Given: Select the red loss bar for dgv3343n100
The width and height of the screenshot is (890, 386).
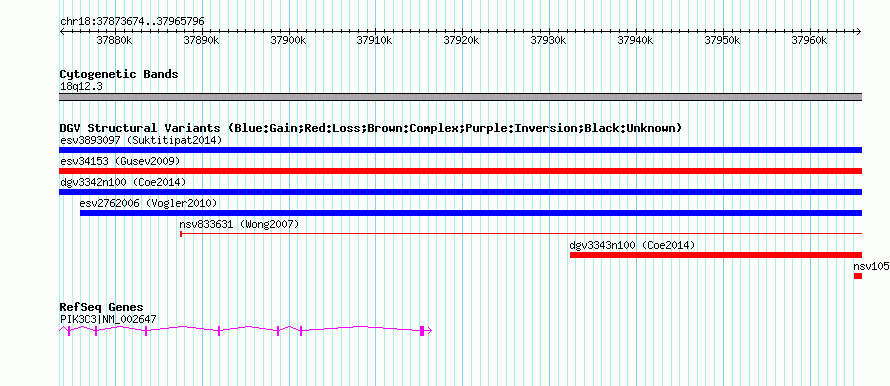Looking at the screenshot, I should 716,255.
